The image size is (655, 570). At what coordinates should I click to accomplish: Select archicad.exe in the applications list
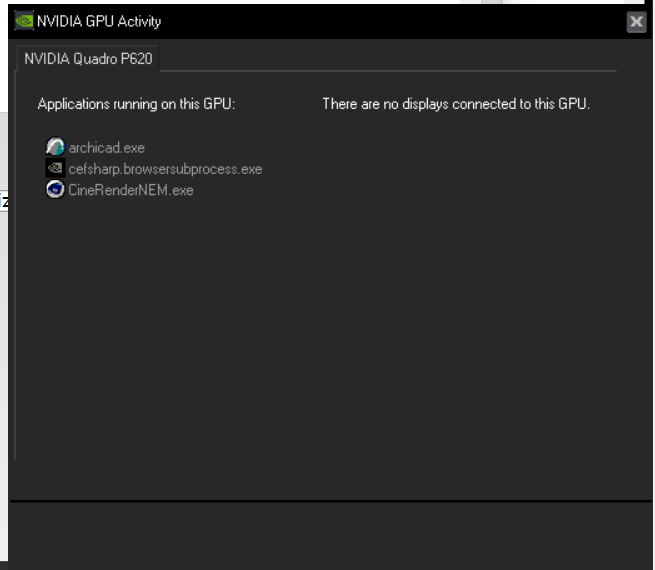coord(107,148)
